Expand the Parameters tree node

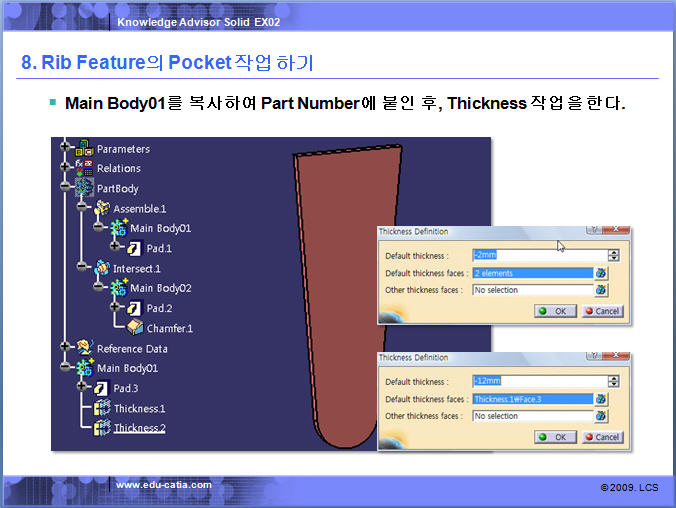[x=67, y=147]
